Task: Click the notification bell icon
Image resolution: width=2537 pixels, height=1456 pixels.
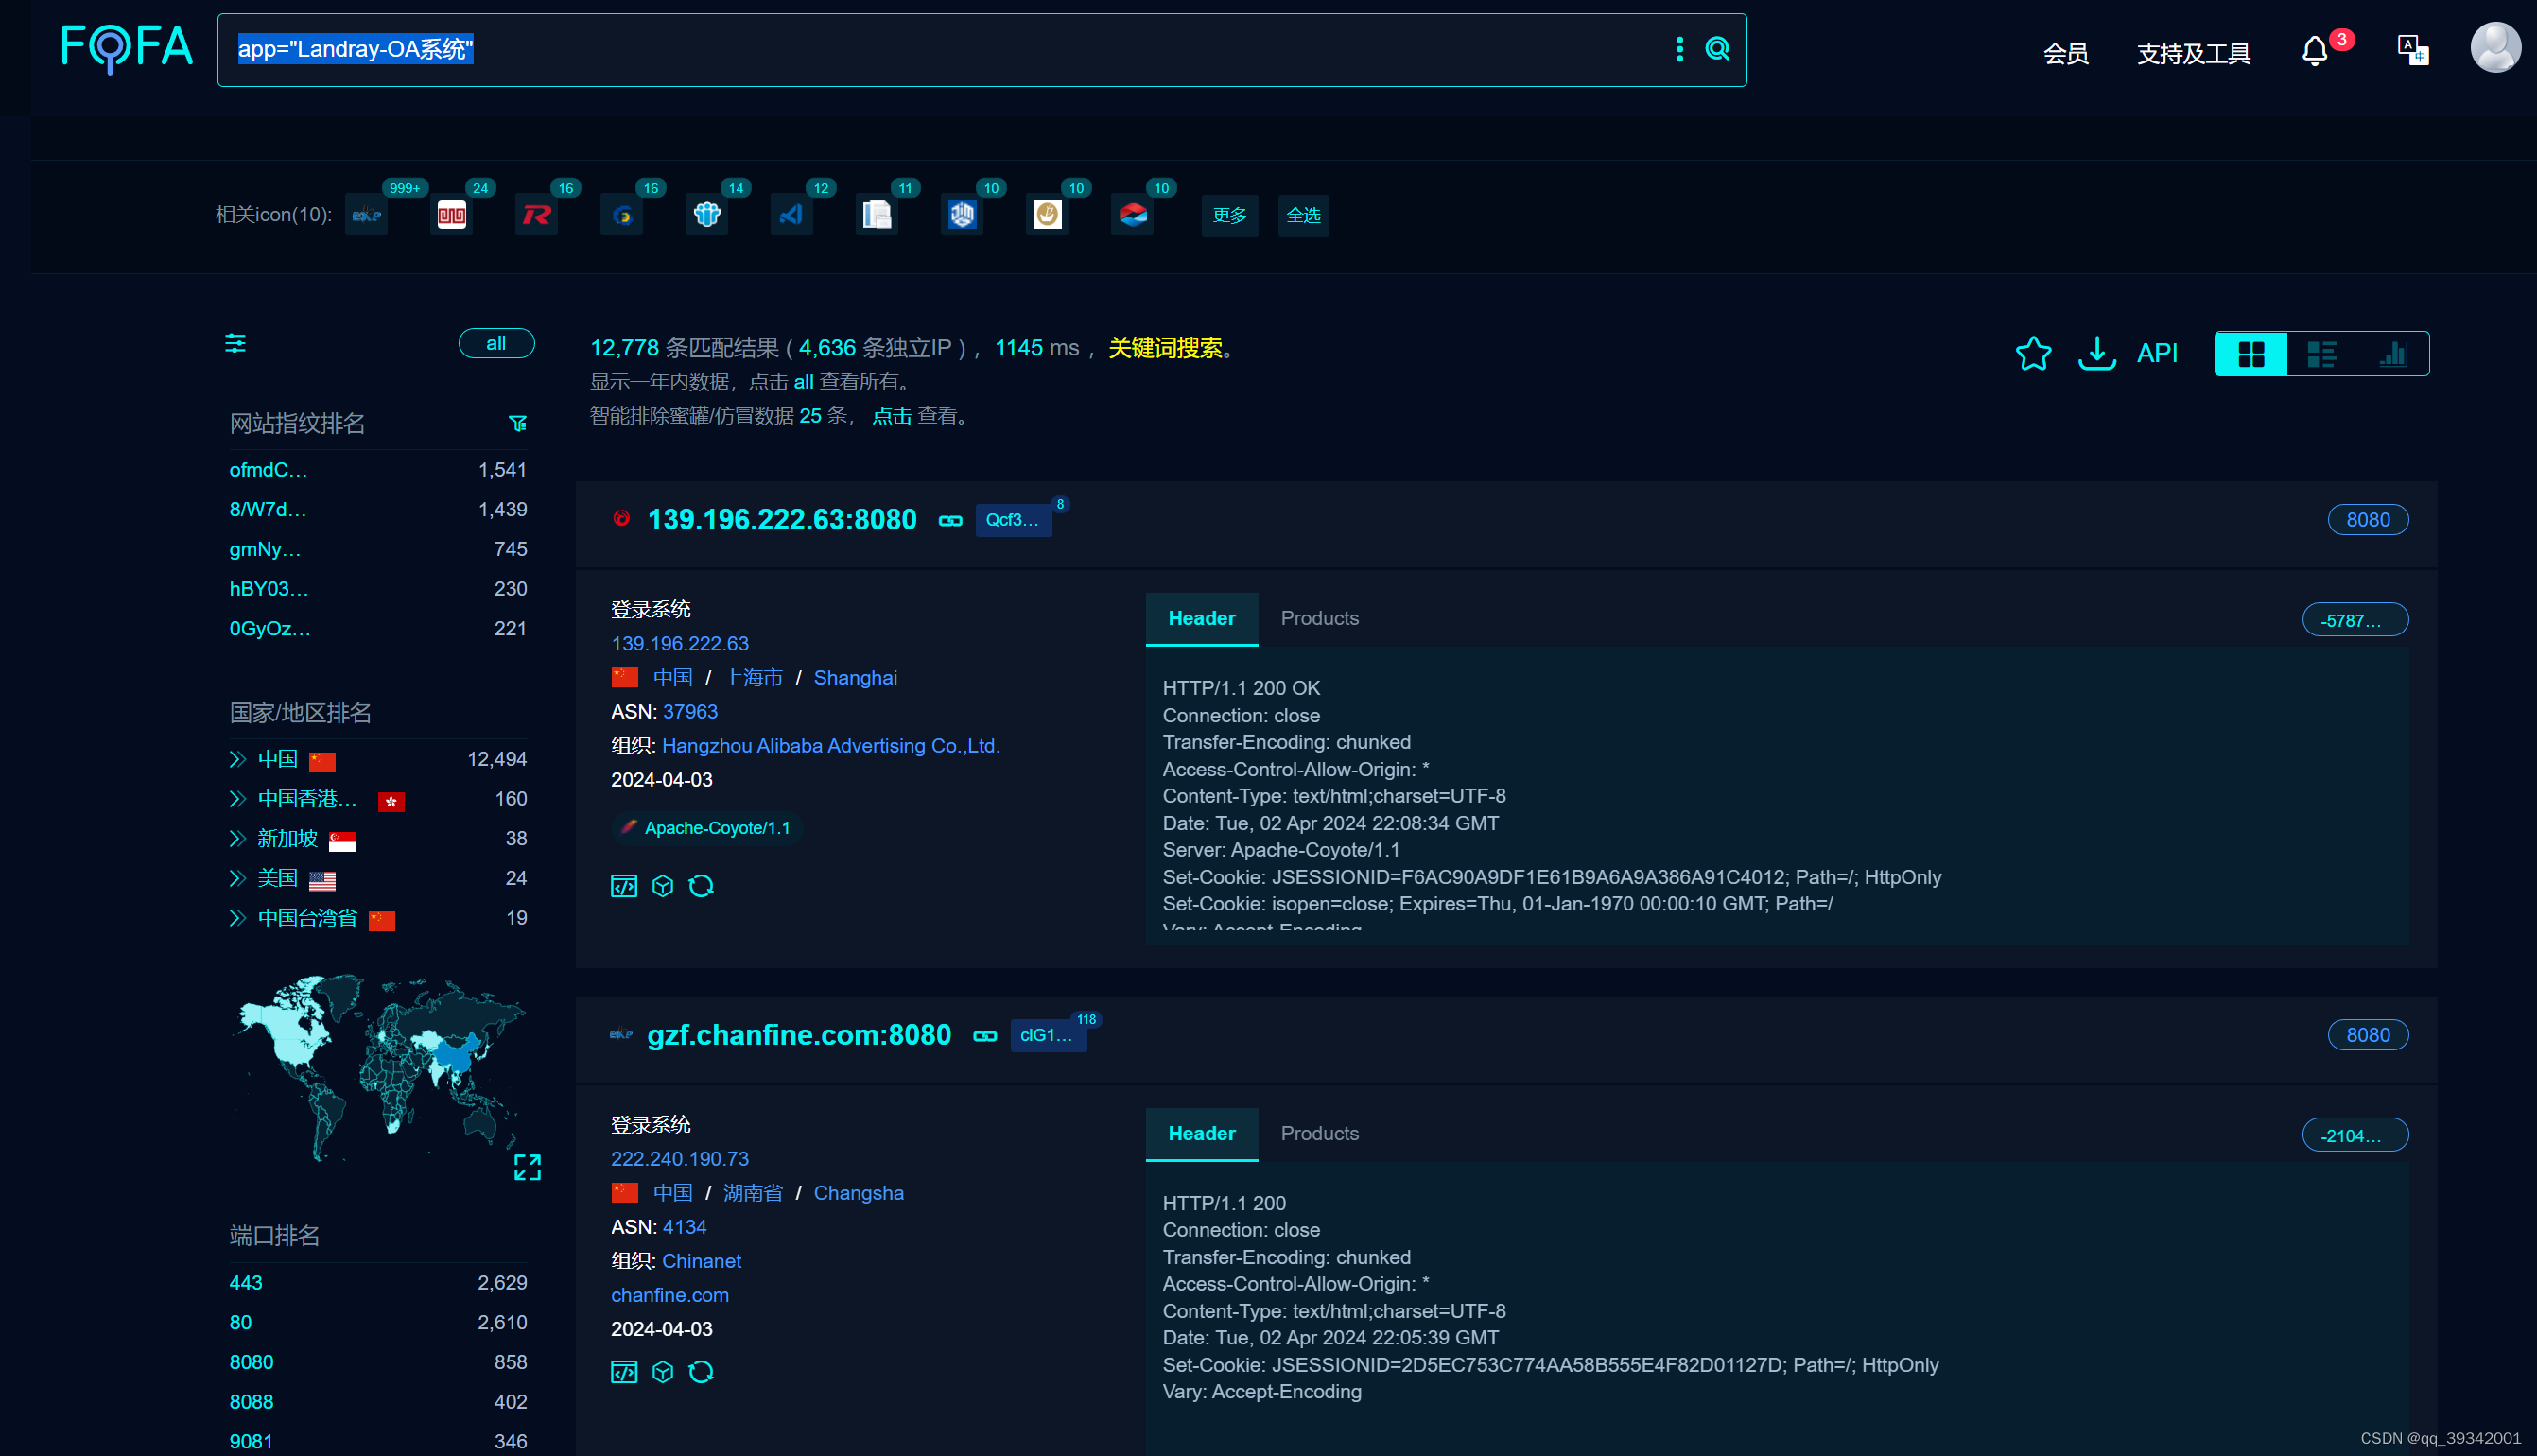Action: 2314,51
